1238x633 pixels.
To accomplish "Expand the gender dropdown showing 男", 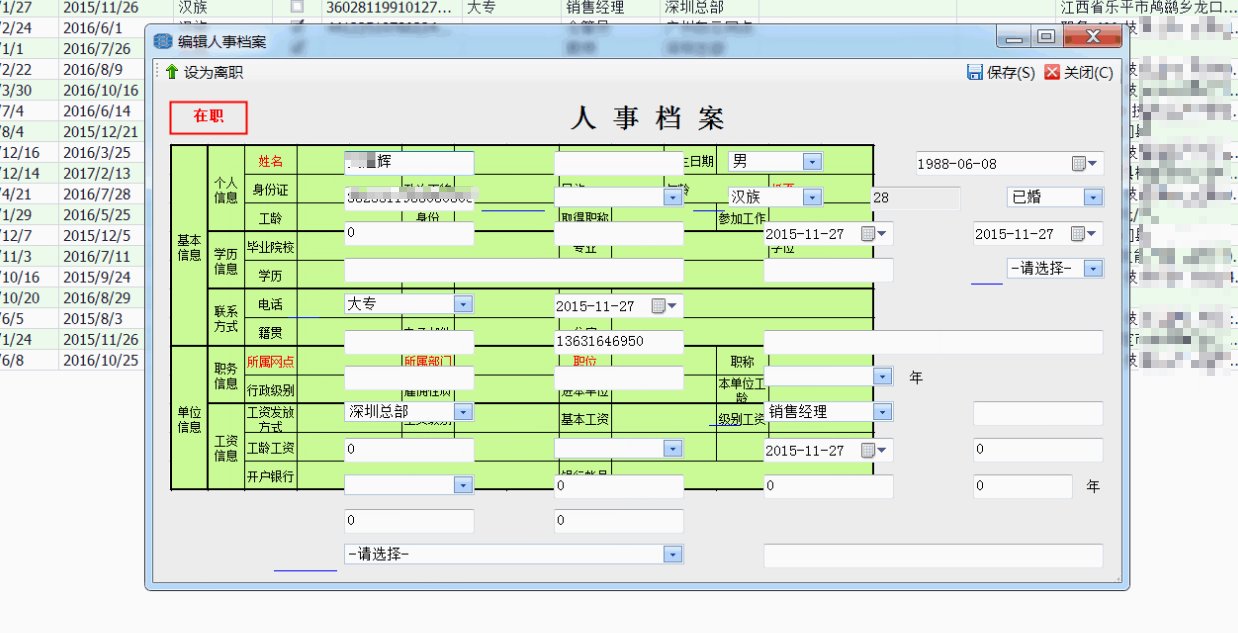I will (x=812, y=162).
